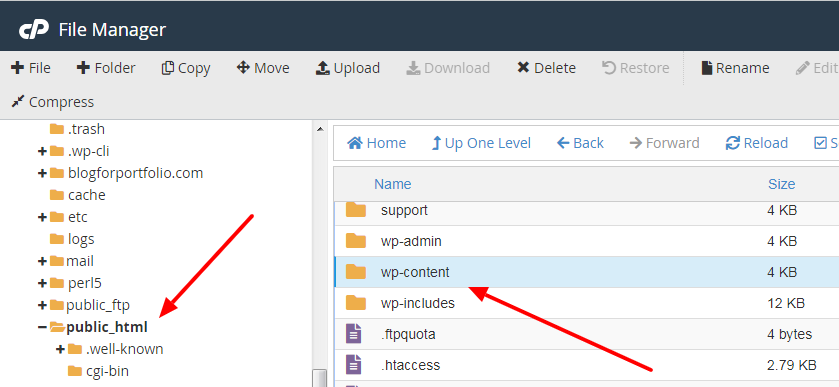Viewport: 839px width, 387px height.
Task: Expand the mail tree folder
Action: point(42,261)
